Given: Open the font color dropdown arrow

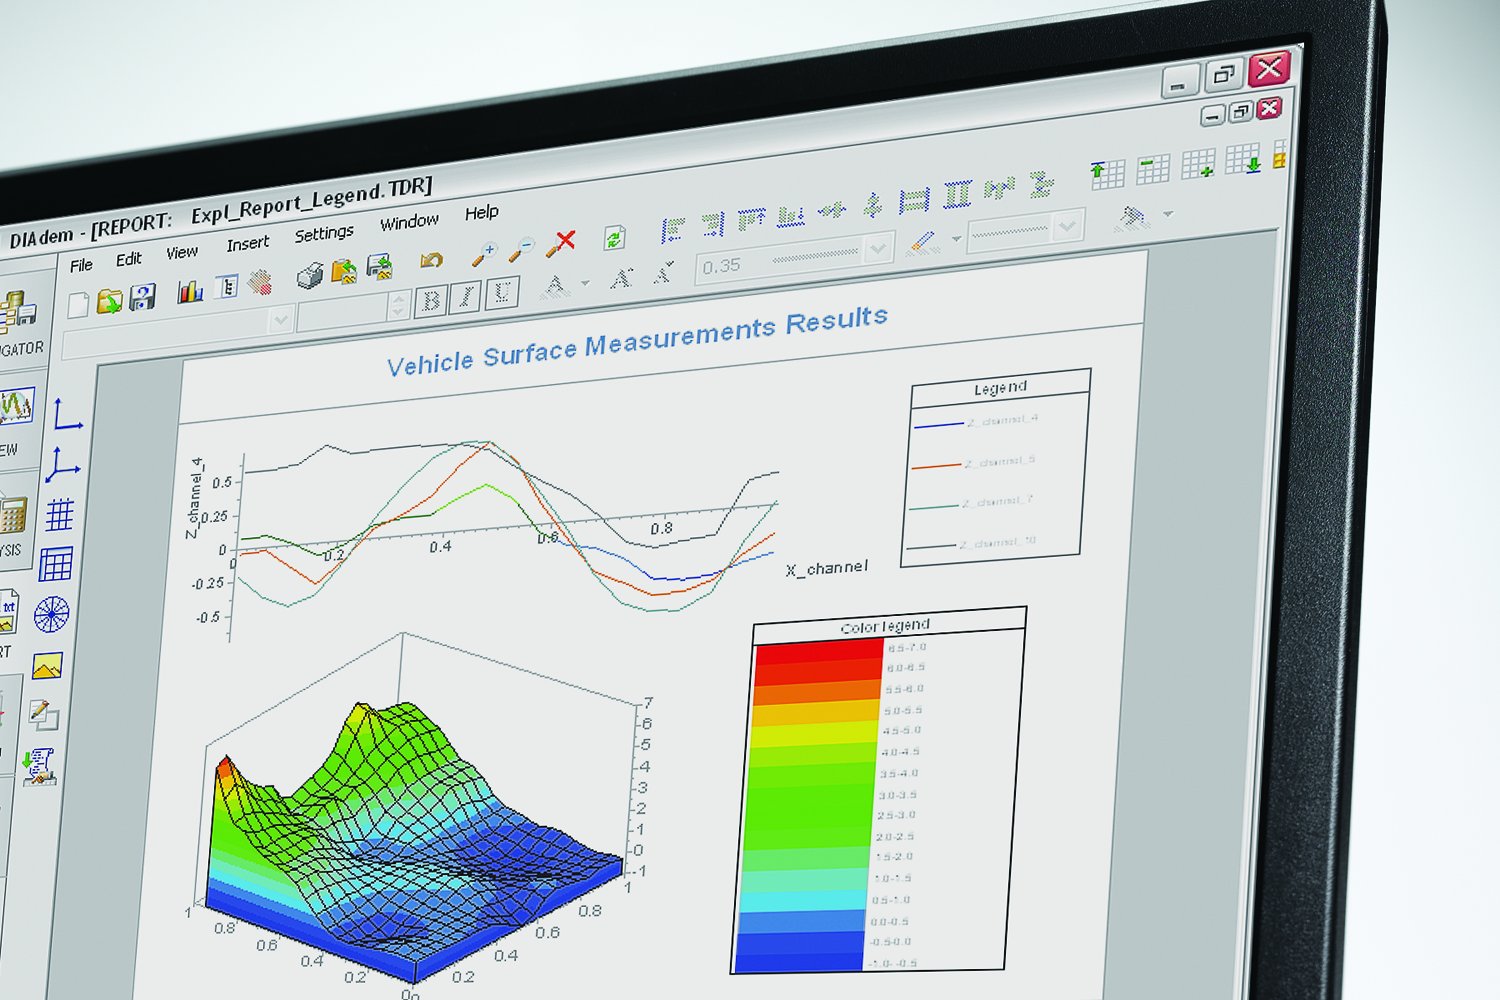Looking at the screenshot, I should tap(586, 282).
